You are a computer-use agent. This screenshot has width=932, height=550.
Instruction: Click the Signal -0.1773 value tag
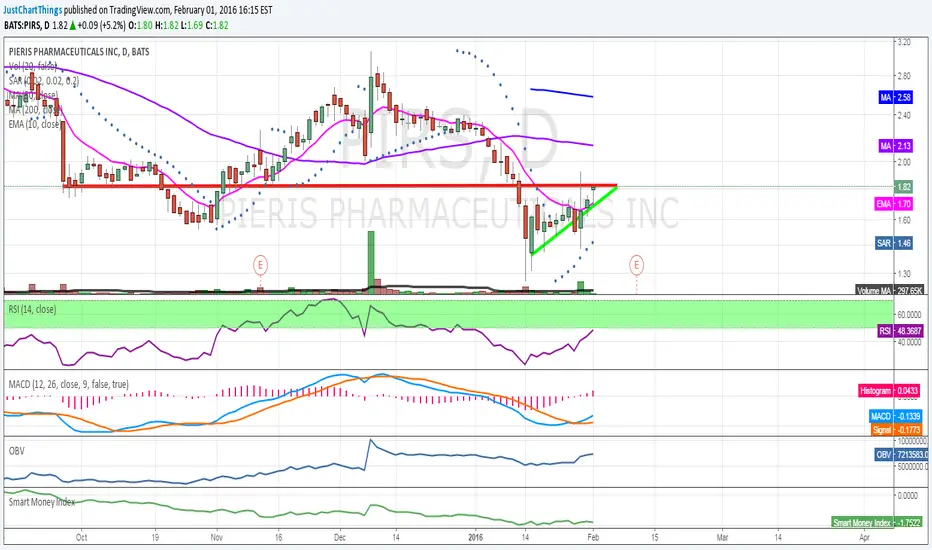pos(895,429)
